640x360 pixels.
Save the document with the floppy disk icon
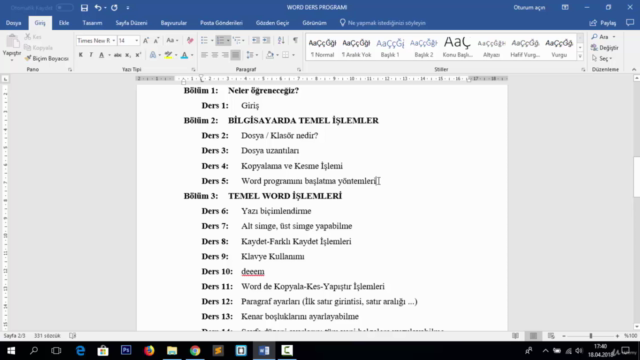[x=84, y=7]
